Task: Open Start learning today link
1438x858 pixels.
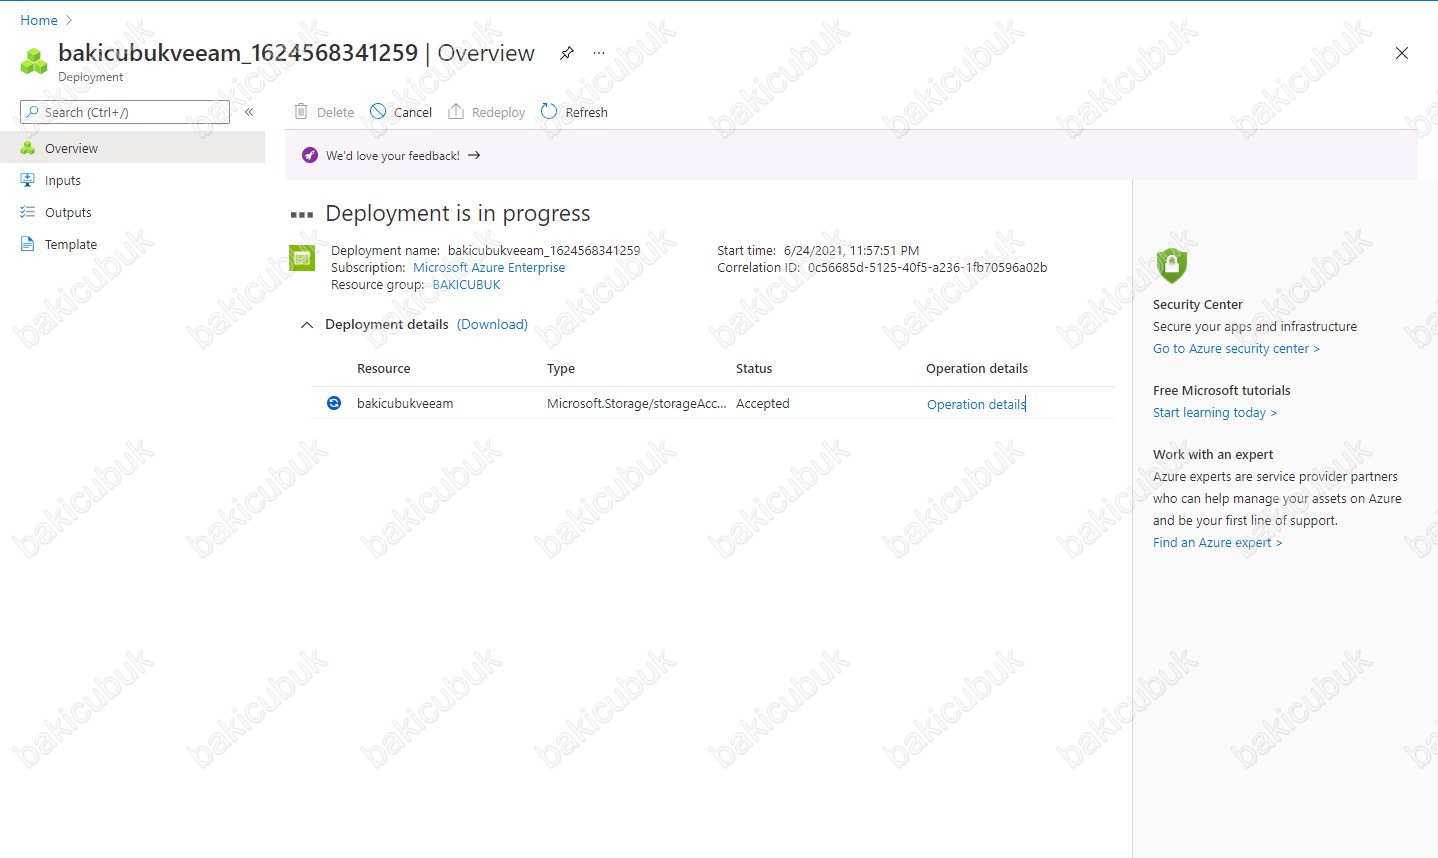Action: tap(1214, 413)
